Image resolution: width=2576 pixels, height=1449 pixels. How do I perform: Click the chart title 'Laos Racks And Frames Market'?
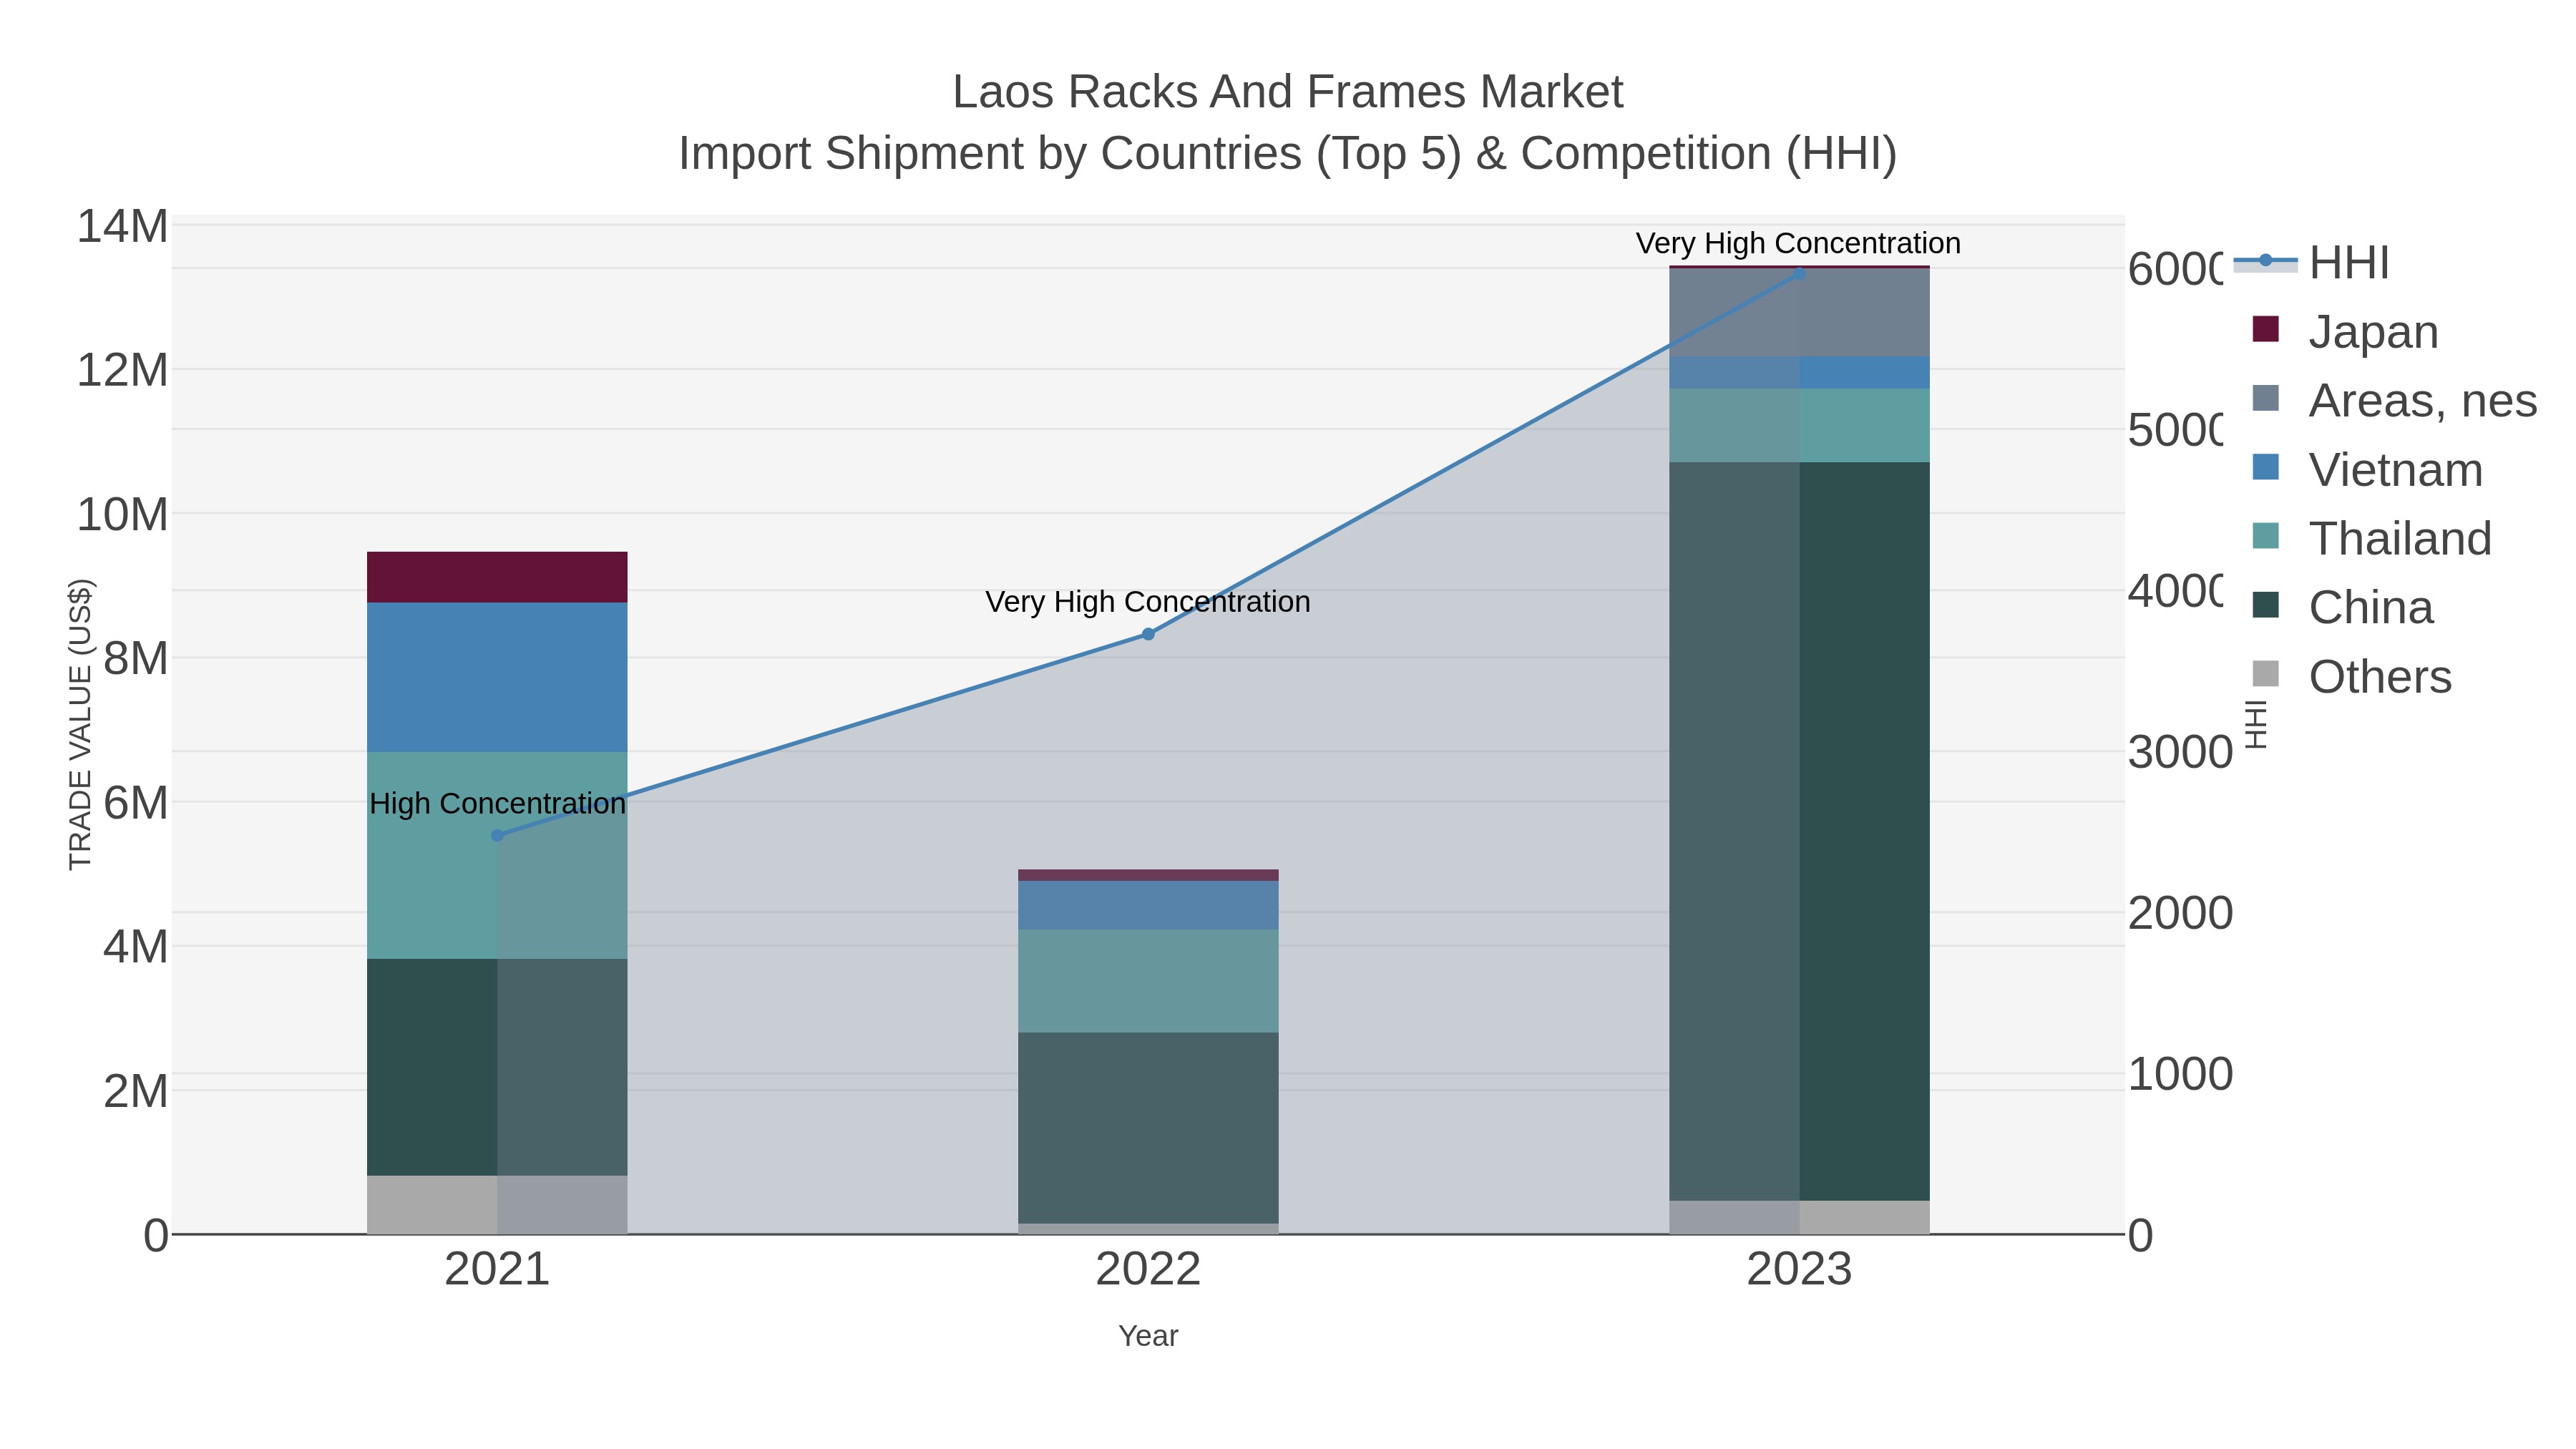[x=1288, y=92]
